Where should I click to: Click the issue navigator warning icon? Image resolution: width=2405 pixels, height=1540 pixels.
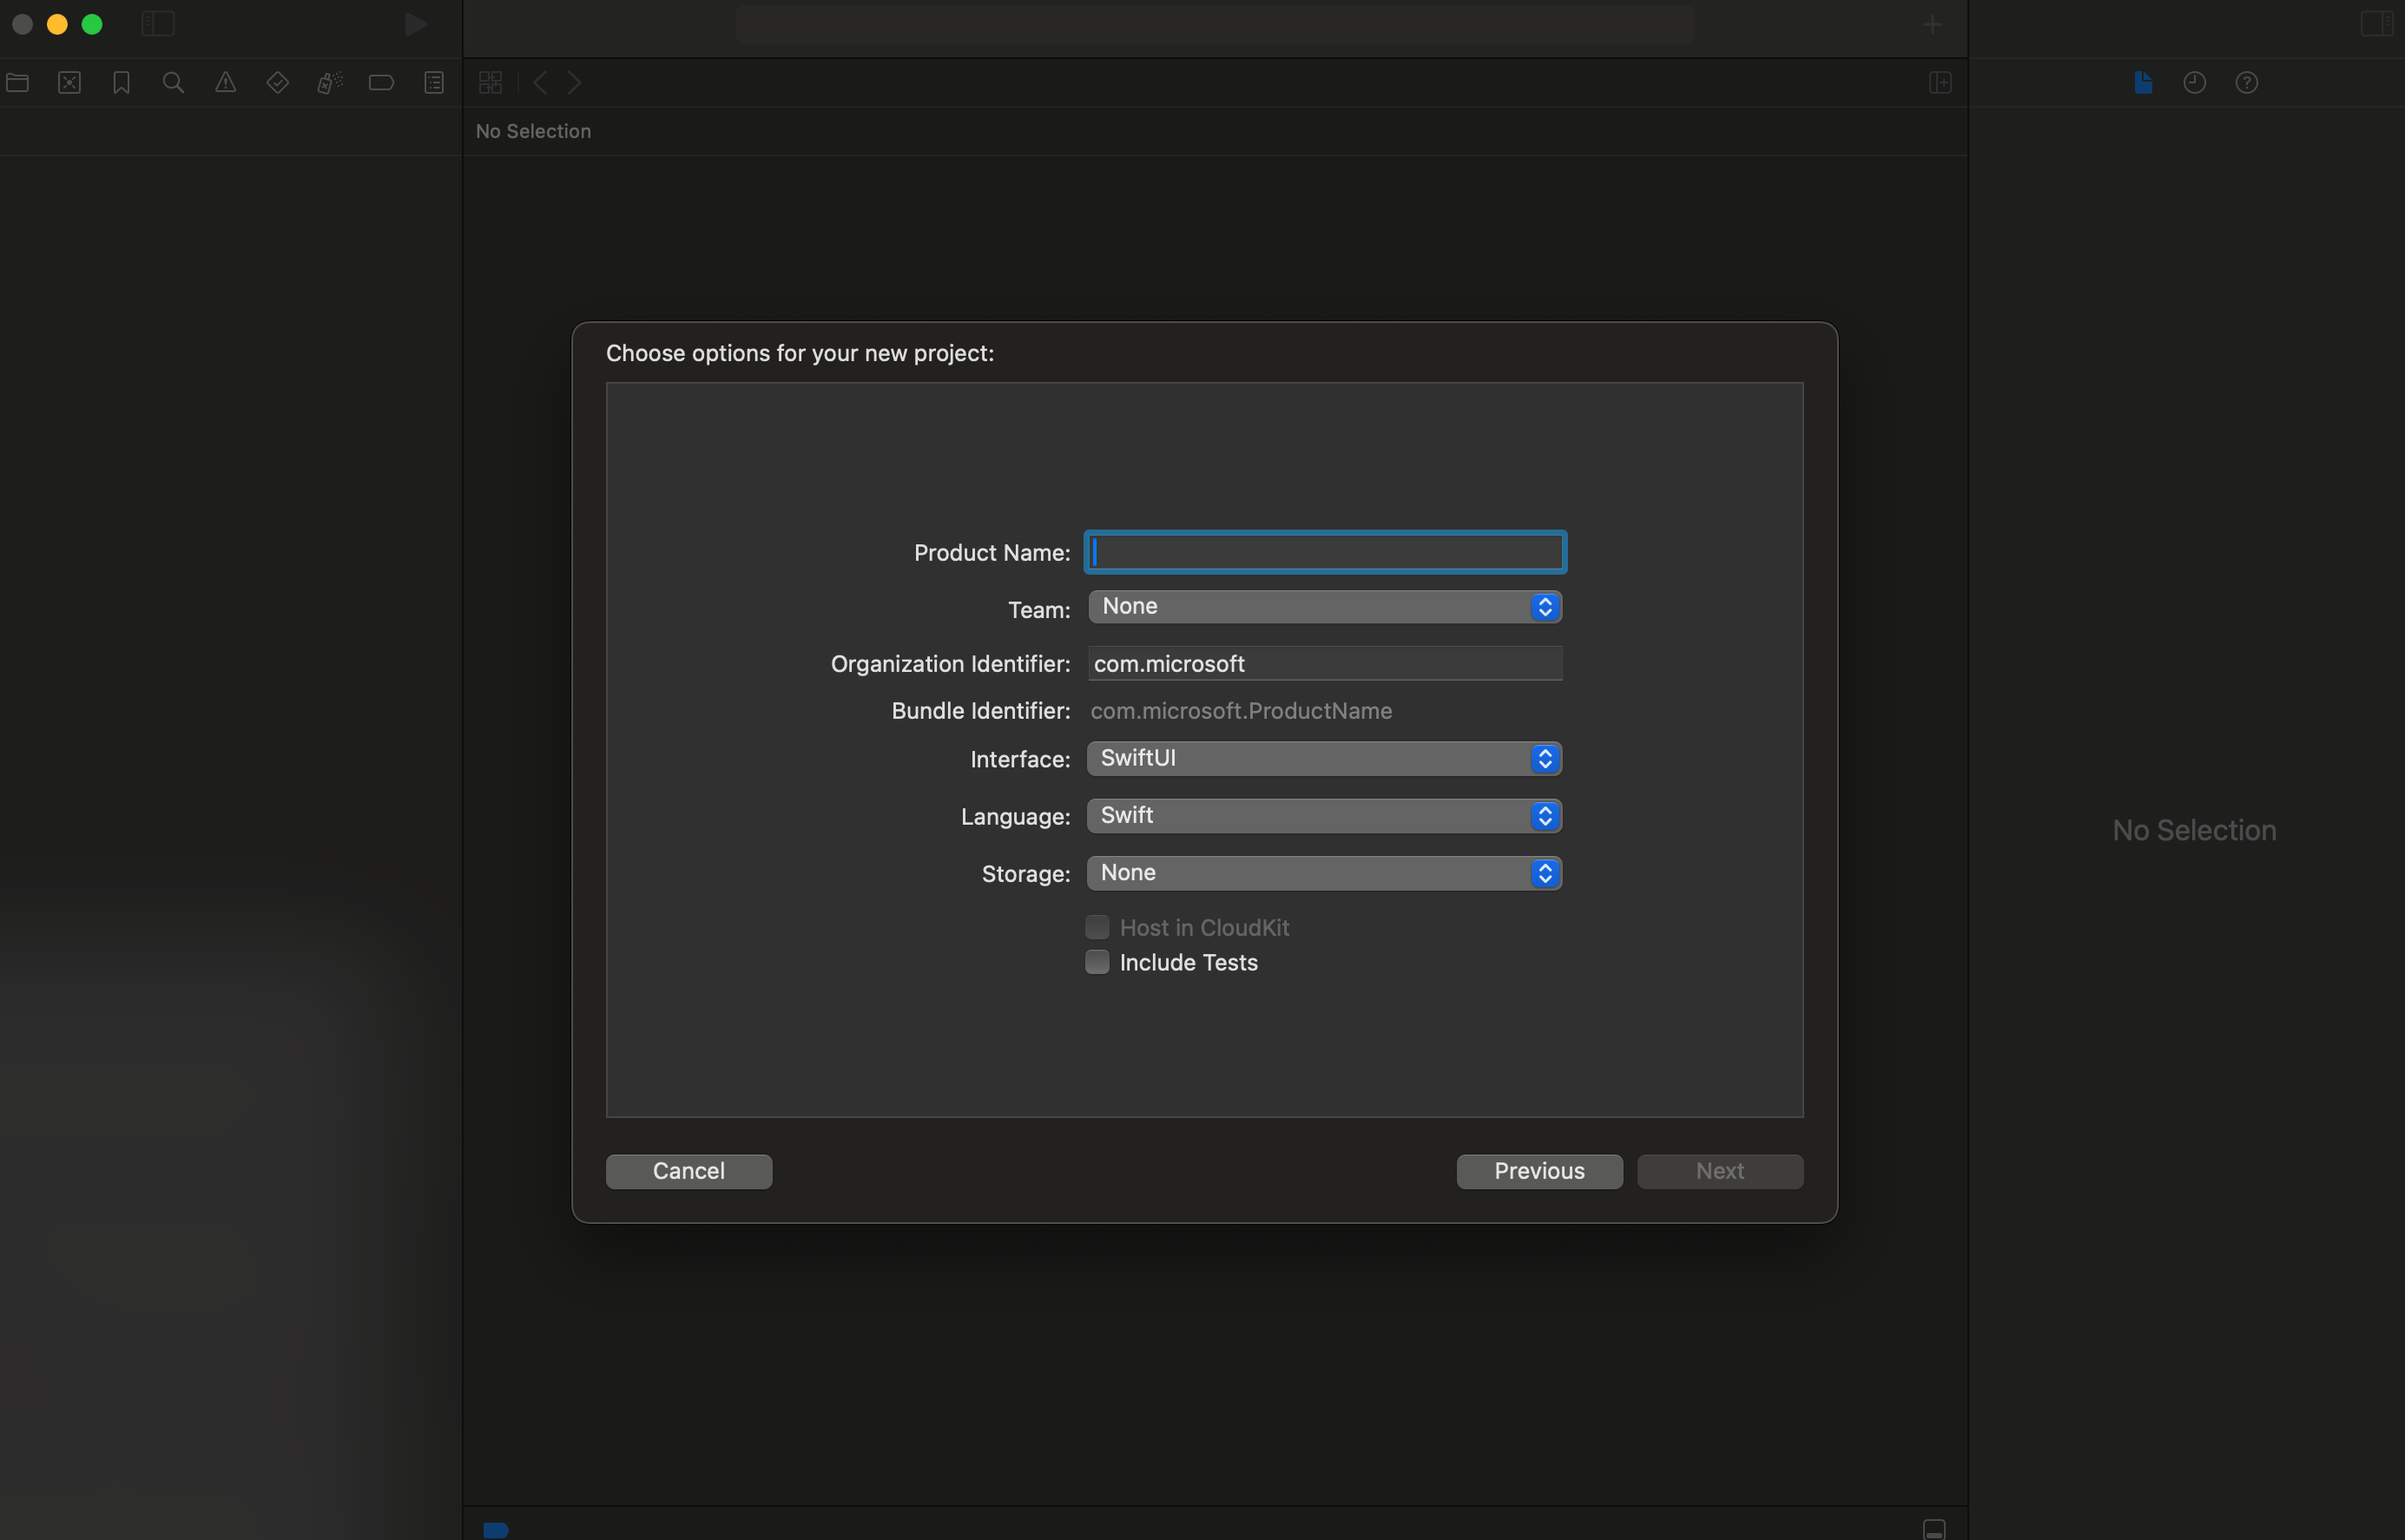coord(222,82)
